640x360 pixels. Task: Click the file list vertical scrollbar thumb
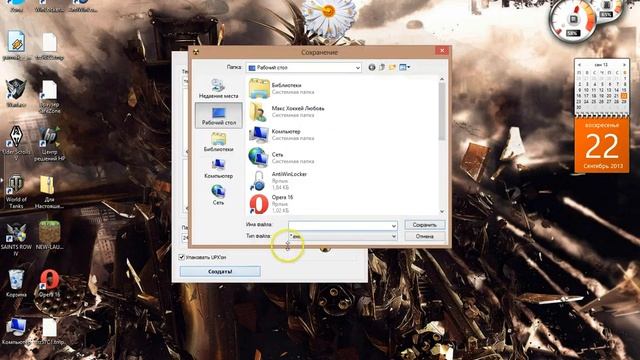442,110
